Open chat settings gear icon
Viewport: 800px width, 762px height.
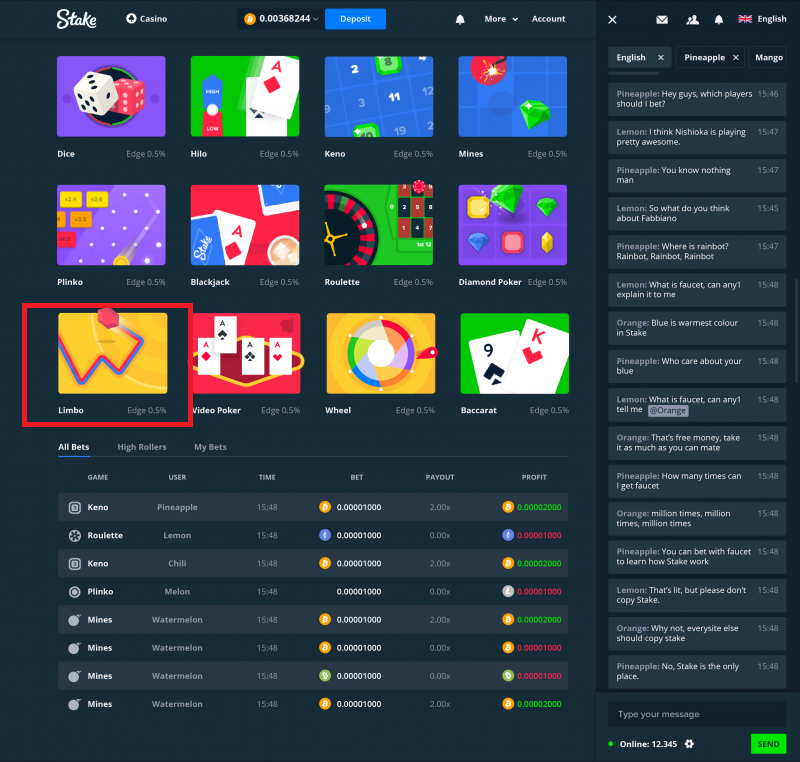689,744
